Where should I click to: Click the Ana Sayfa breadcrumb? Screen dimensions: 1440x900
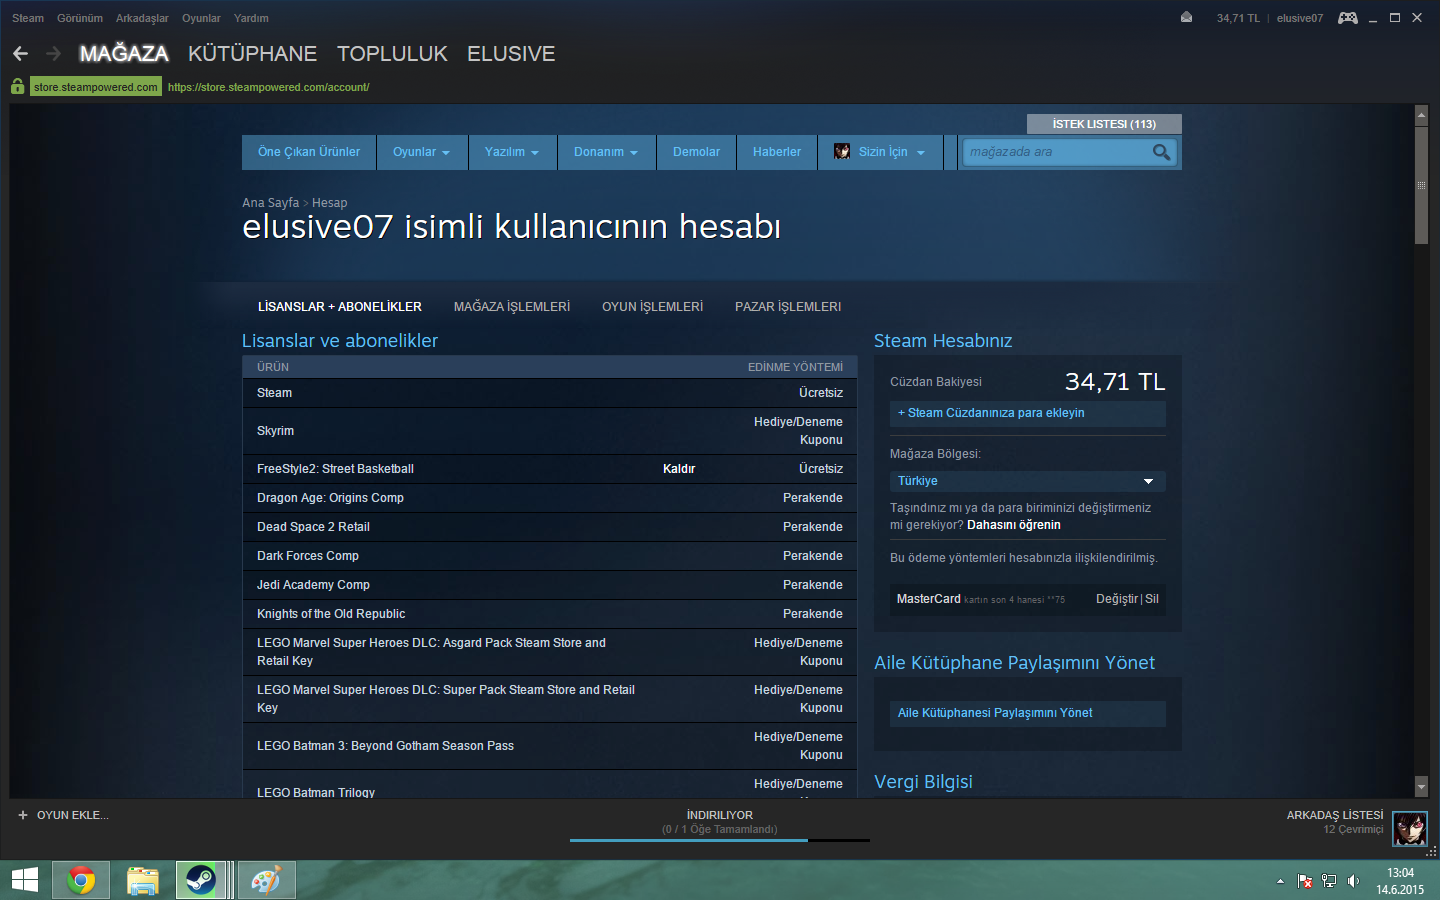pos(270,203)
